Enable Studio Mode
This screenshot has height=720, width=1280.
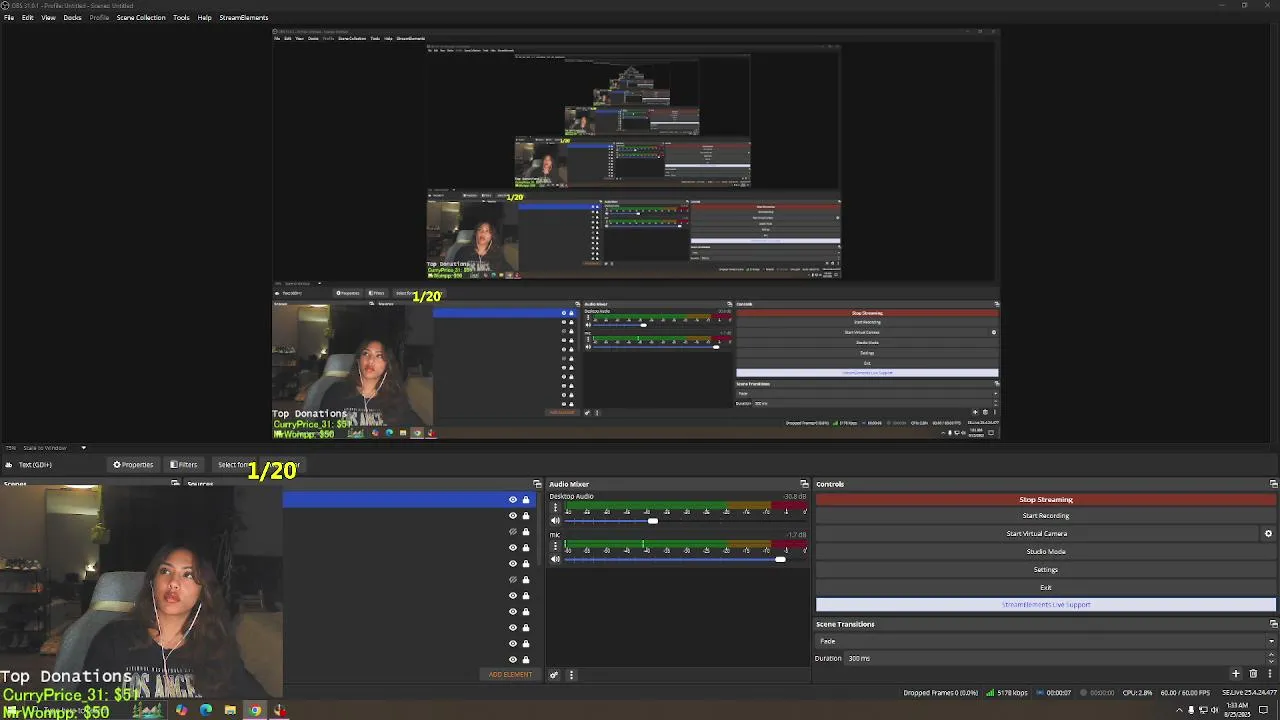(x=1046, y=551)
